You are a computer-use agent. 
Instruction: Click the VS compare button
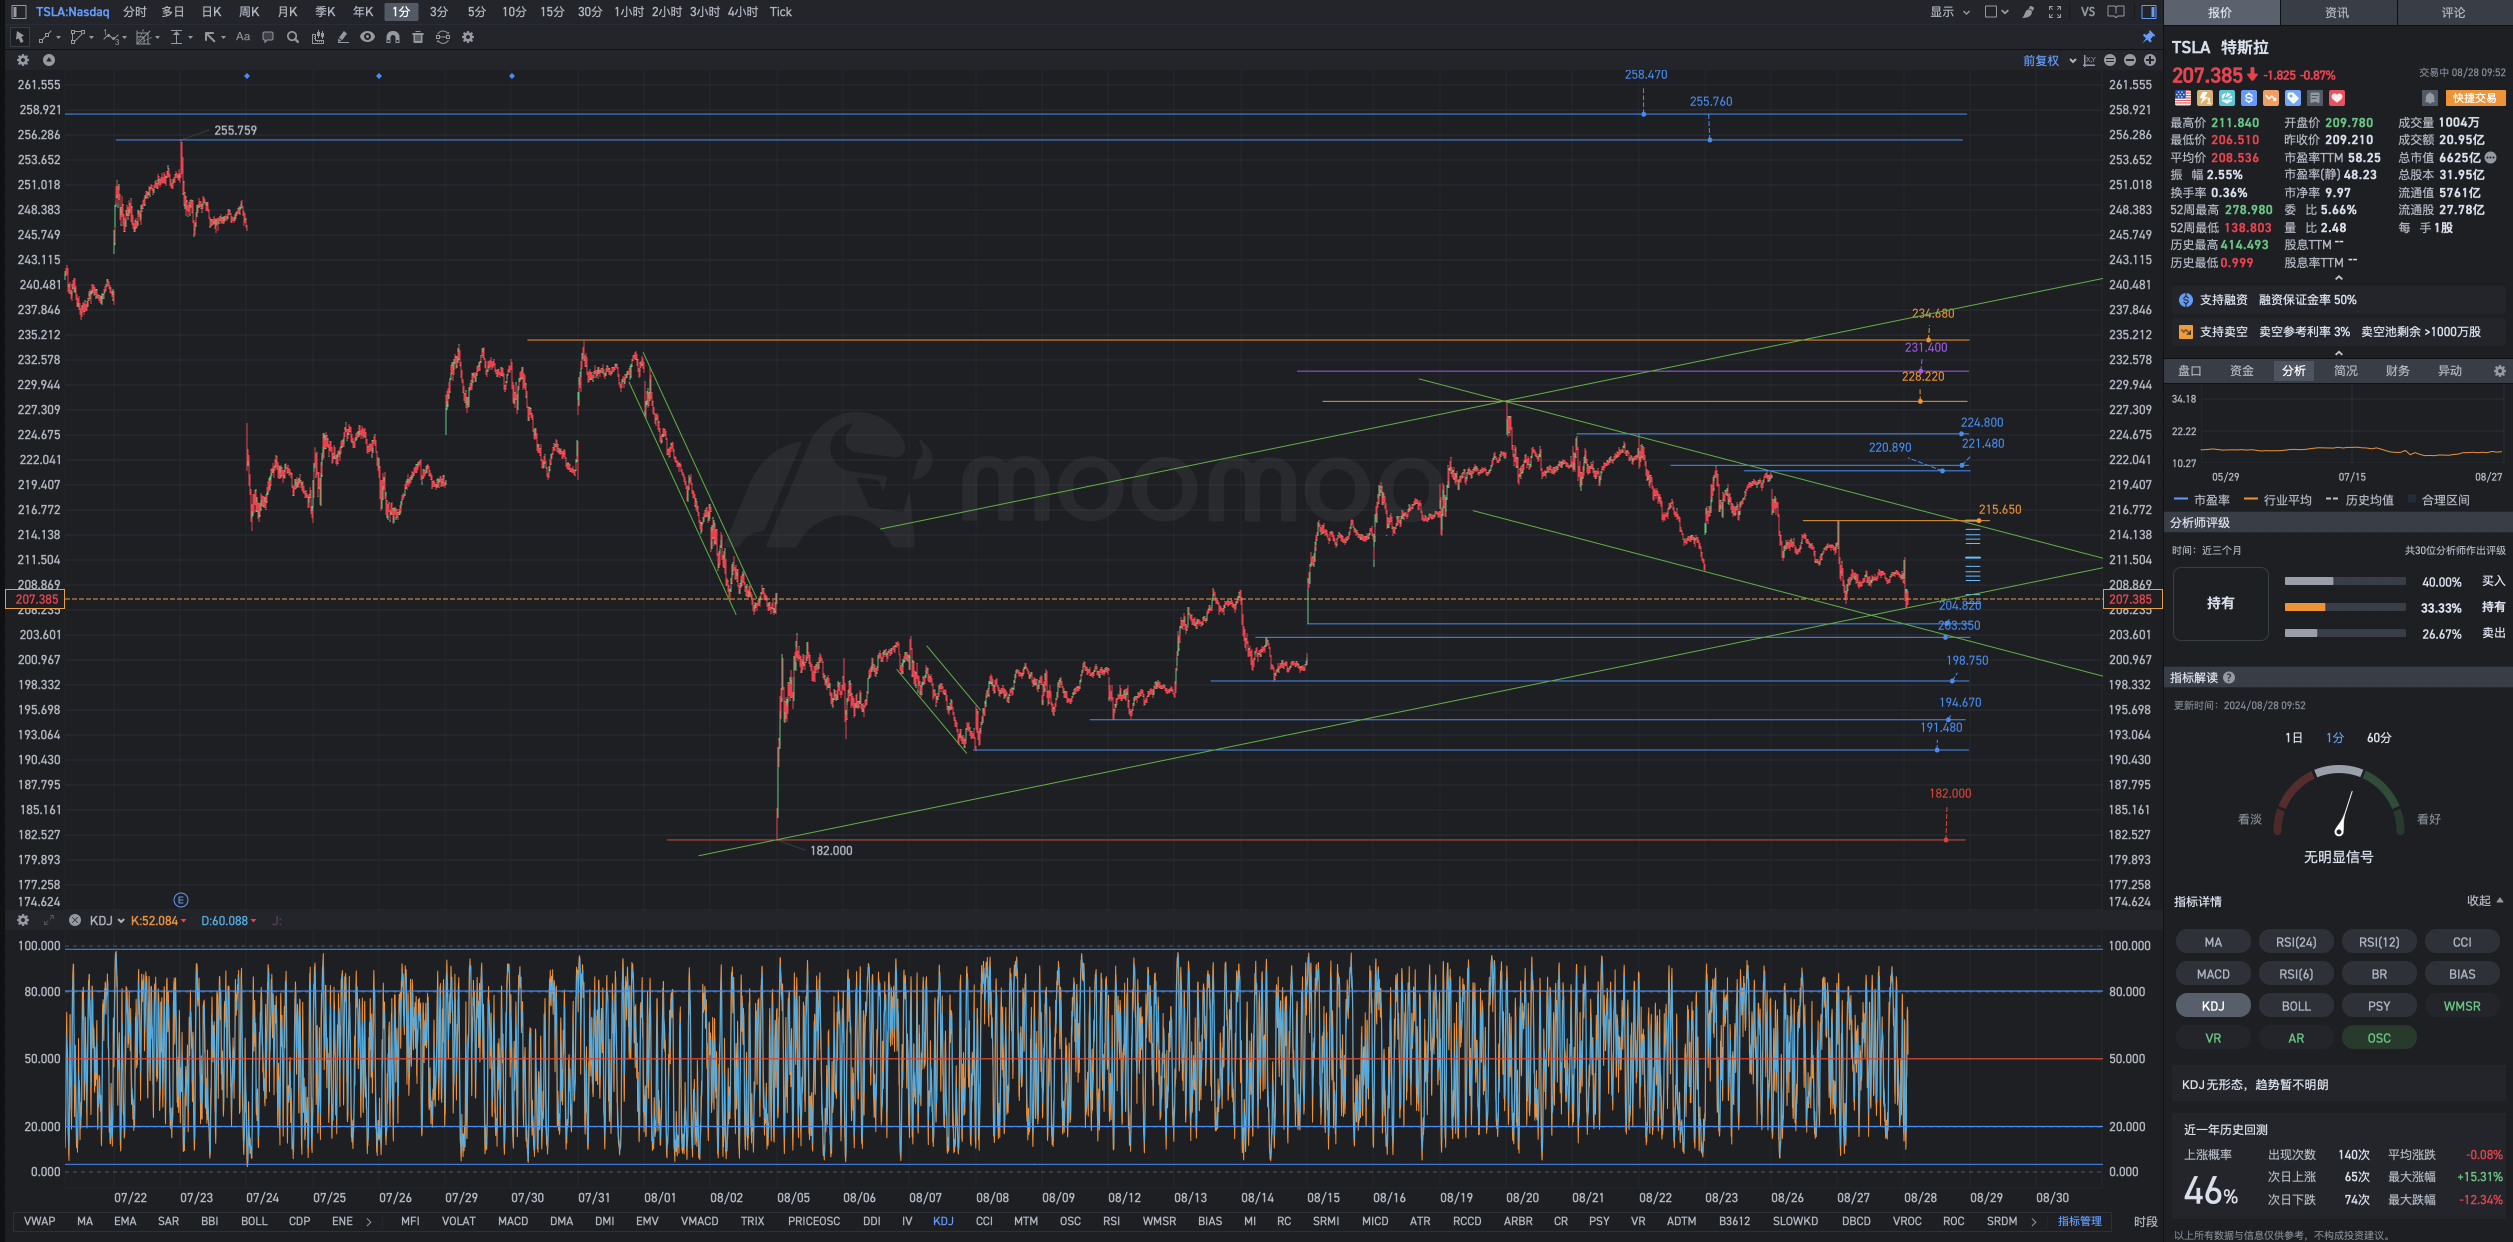(x=2088, y=12)
